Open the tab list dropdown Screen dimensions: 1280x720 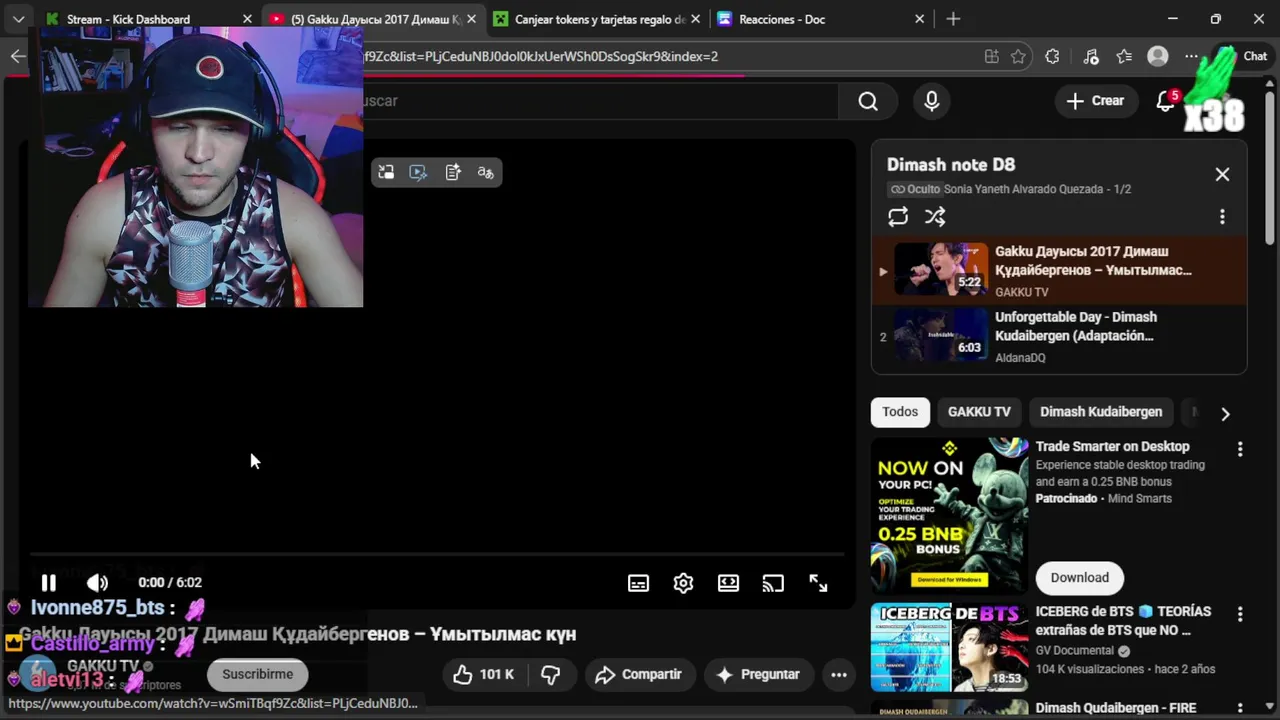coord(18,19)
